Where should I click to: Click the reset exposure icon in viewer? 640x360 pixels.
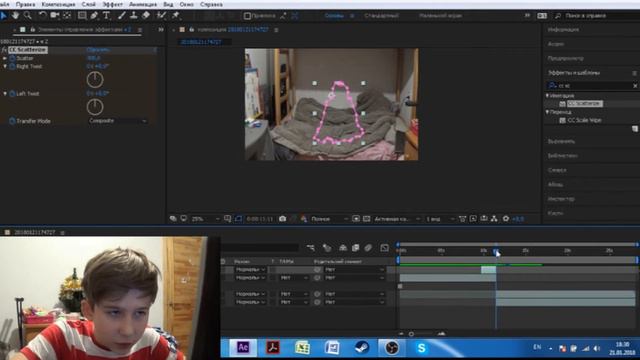(x=506, y=219)
